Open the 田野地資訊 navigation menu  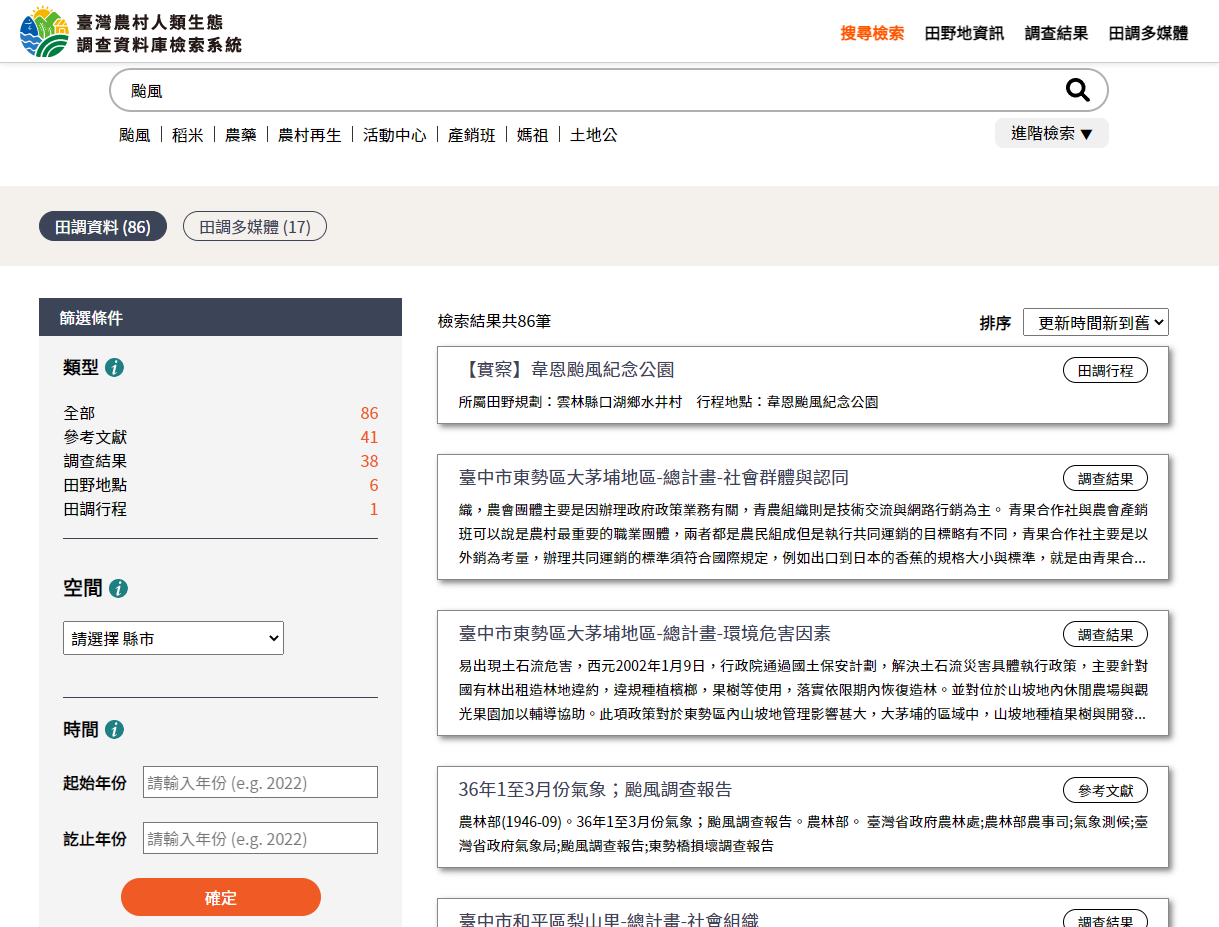point(963,32)
